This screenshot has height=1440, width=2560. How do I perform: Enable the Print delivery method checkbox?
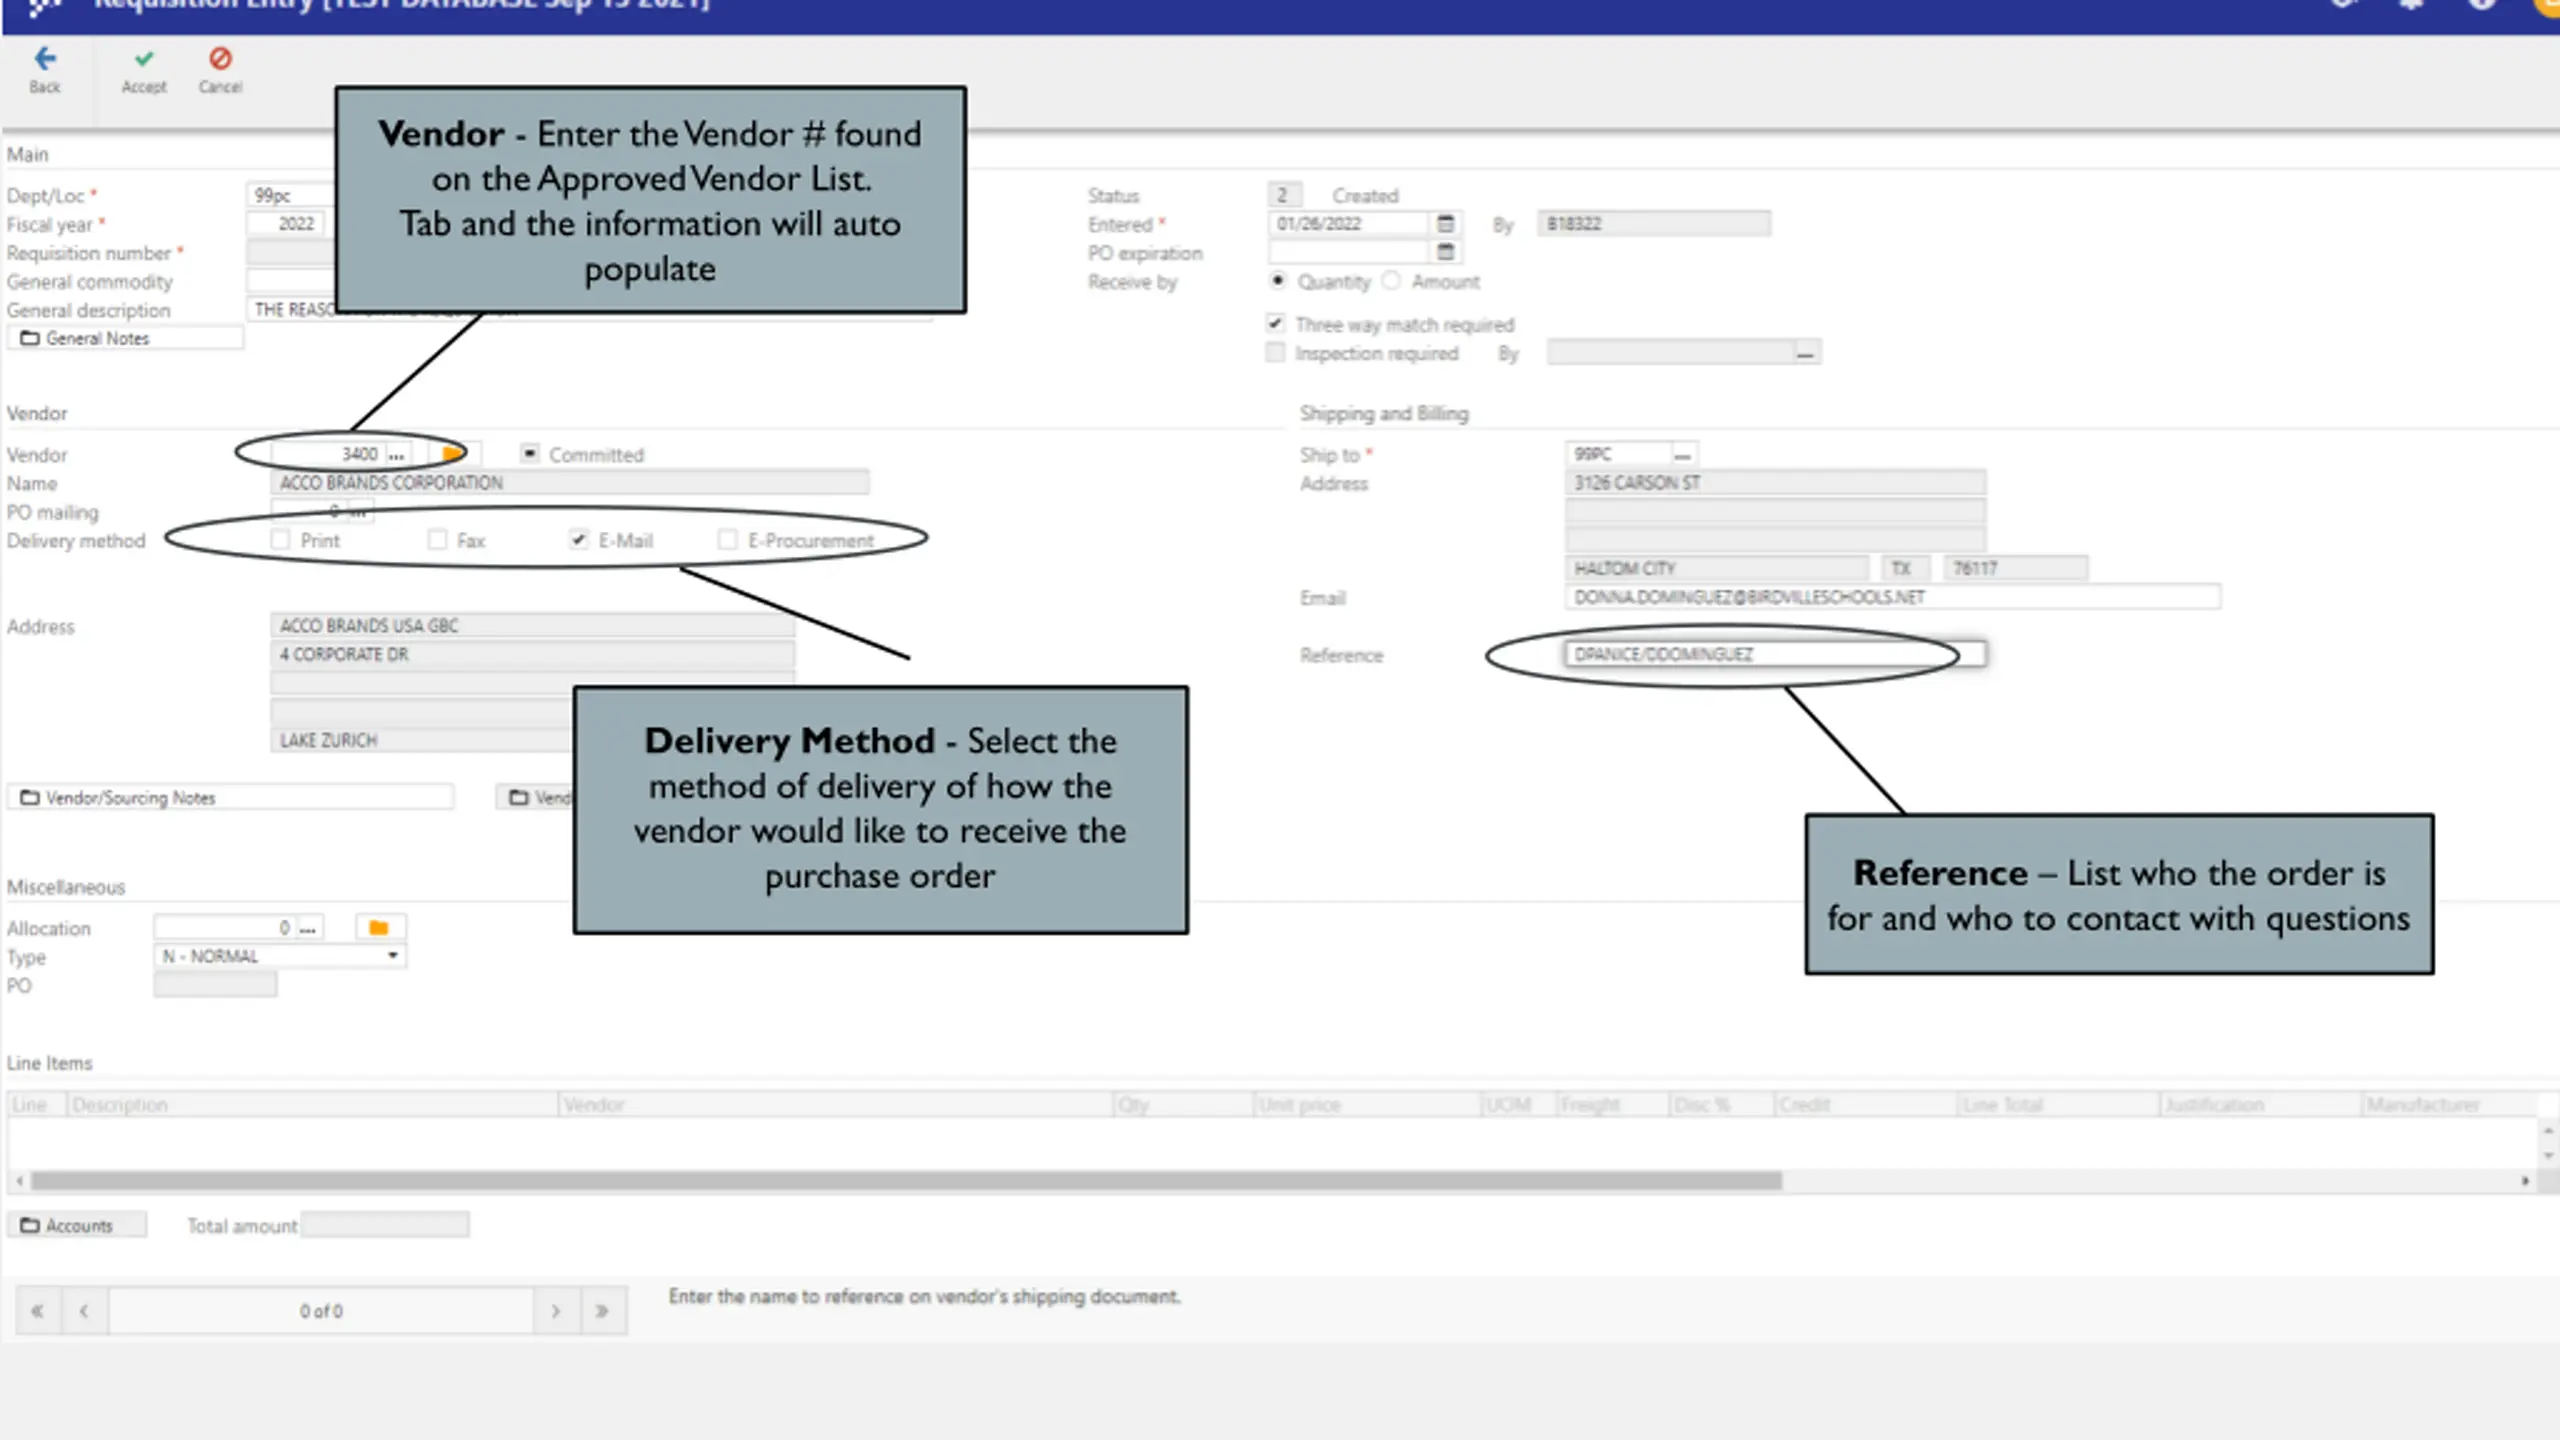click(x=280, y=540)
